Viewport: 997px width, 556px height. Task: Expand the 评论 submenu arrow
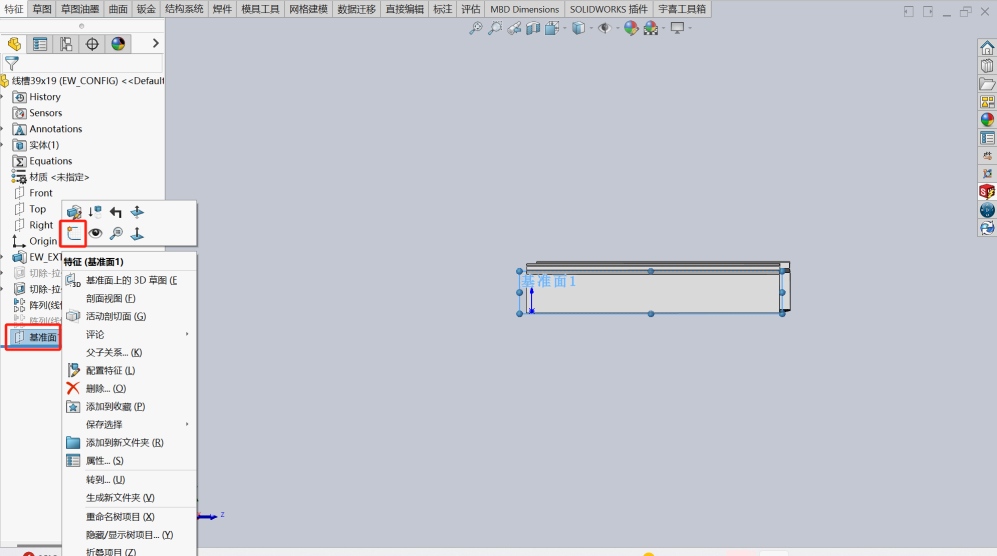187,334
